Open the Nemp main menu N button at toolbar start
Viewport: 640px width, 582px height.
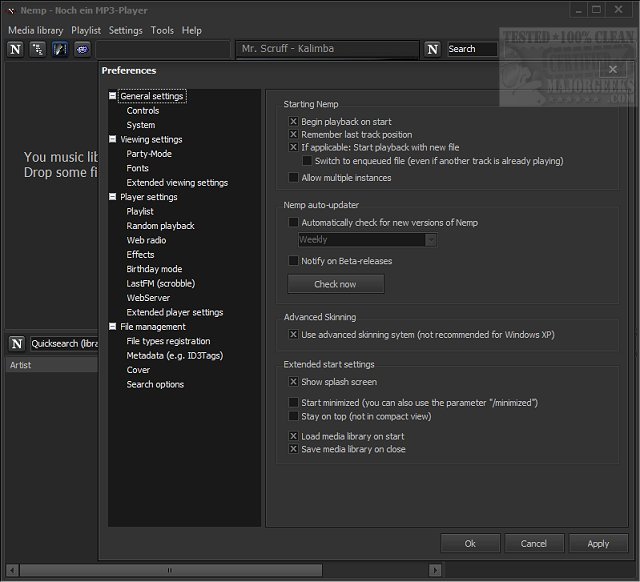click(x=16, y=49)
